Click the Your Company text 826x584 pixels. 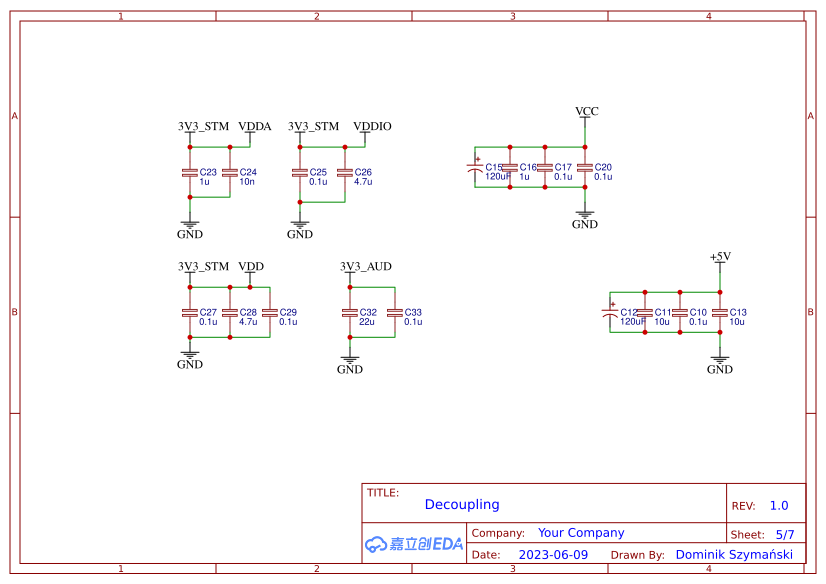tap(583, 532)
